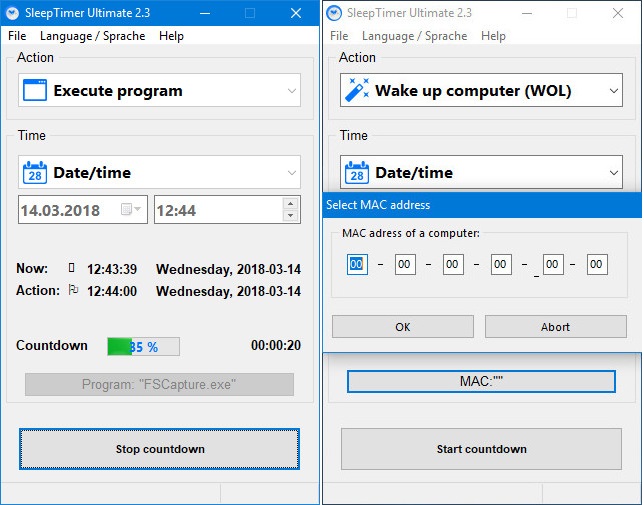Screen dimensions: 644x505
Task: Open the date picker calendar button for 14.03.2018
Action: 131,209
